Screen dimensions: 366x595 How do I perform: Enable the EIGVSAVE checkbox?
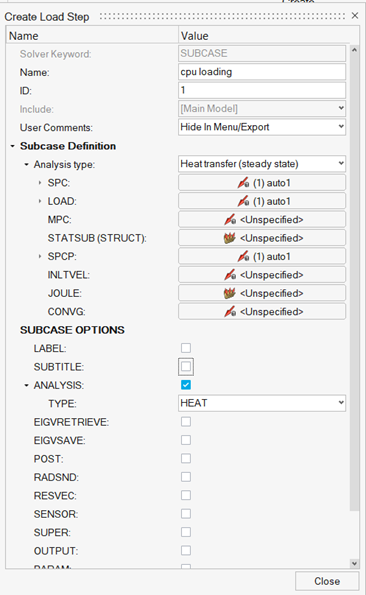(186, 440)
